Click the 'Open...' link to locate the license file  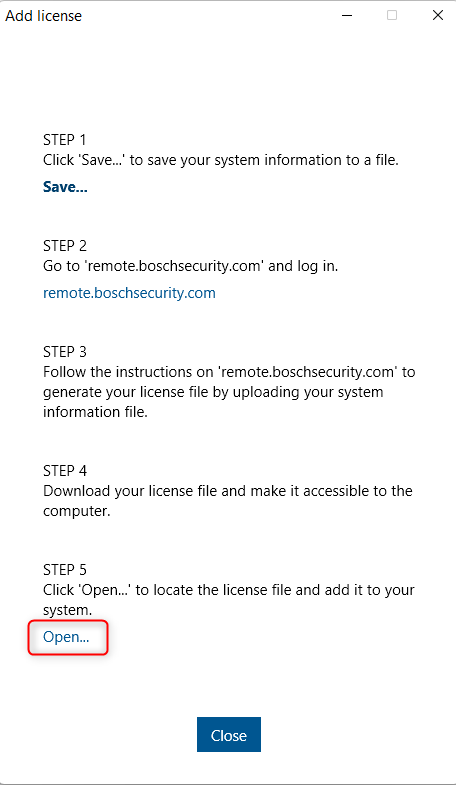tap(66, 637)
